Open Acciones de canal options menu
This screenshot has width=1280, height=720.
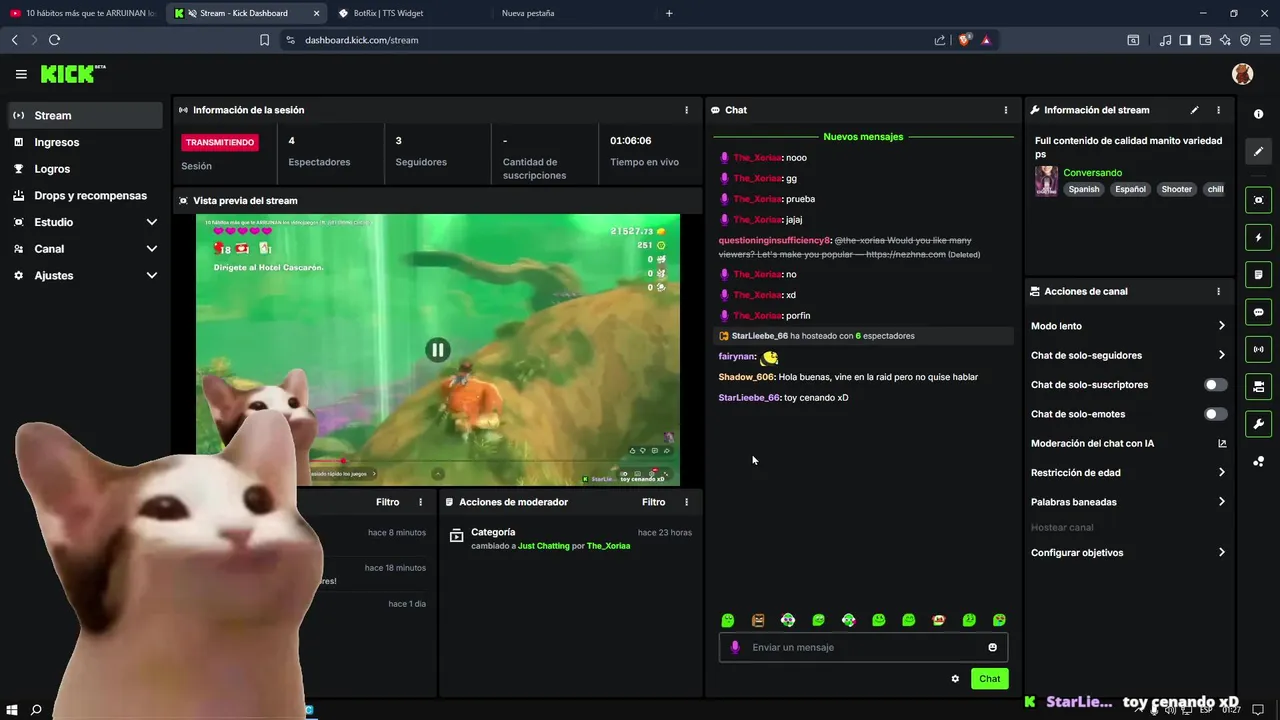(1218, 291)
